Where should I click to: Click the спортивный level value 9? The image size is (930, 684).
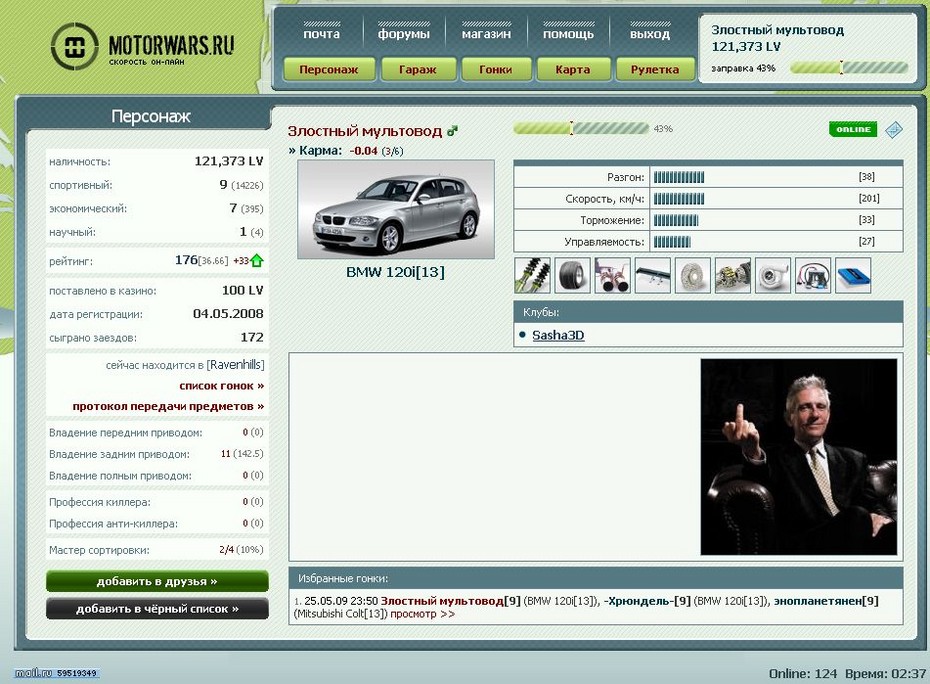pyautogui.click(x=224, y=184)
